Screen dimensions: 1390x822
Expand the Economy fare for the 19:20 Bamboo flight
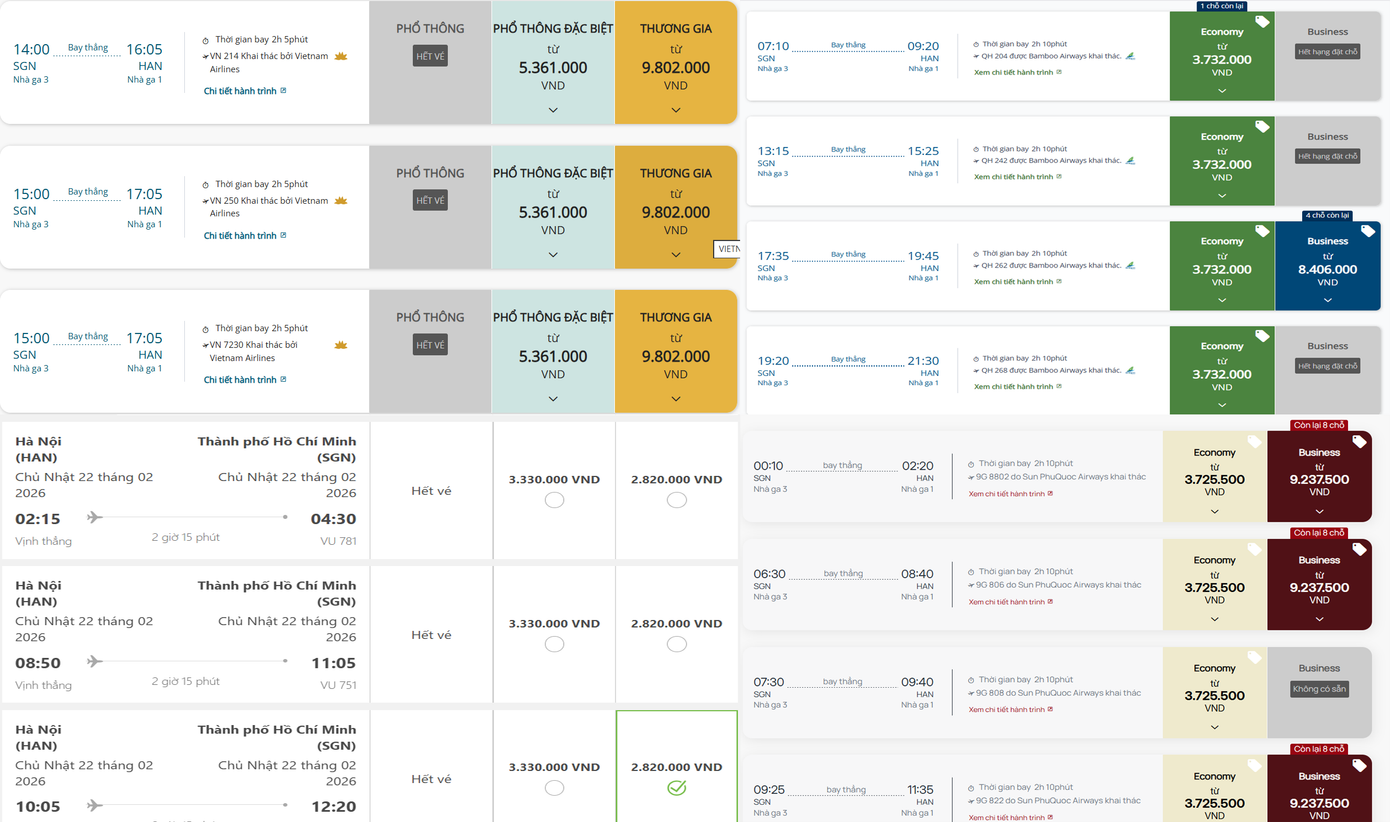(1222, 405)
